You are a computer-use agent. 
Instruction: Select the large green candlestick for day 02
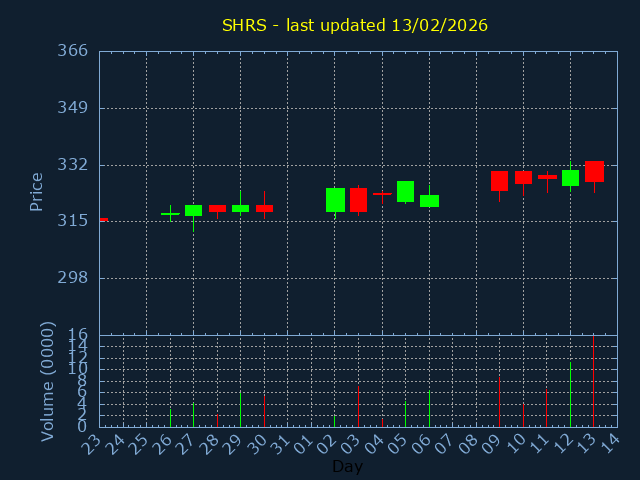pos(335,200)
